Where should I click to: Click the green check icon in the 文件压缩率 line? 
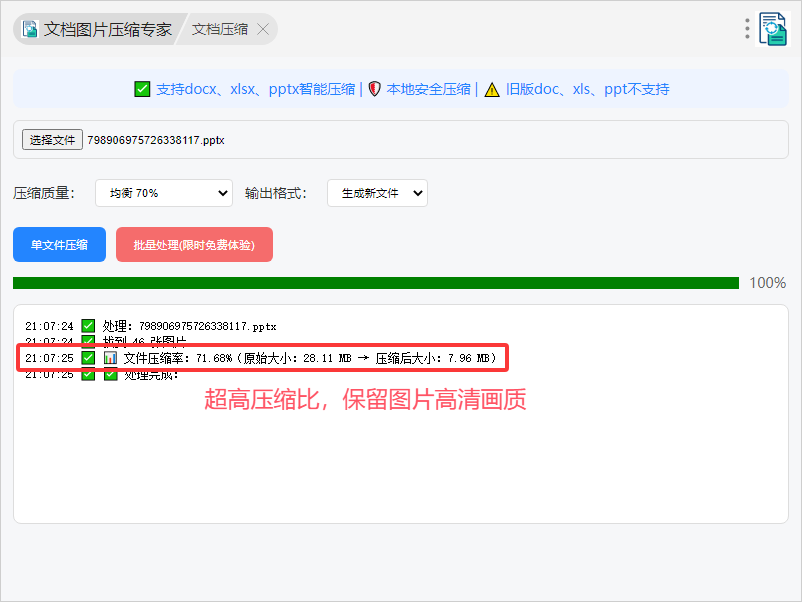pyautogui.click(x=88, y=358)
